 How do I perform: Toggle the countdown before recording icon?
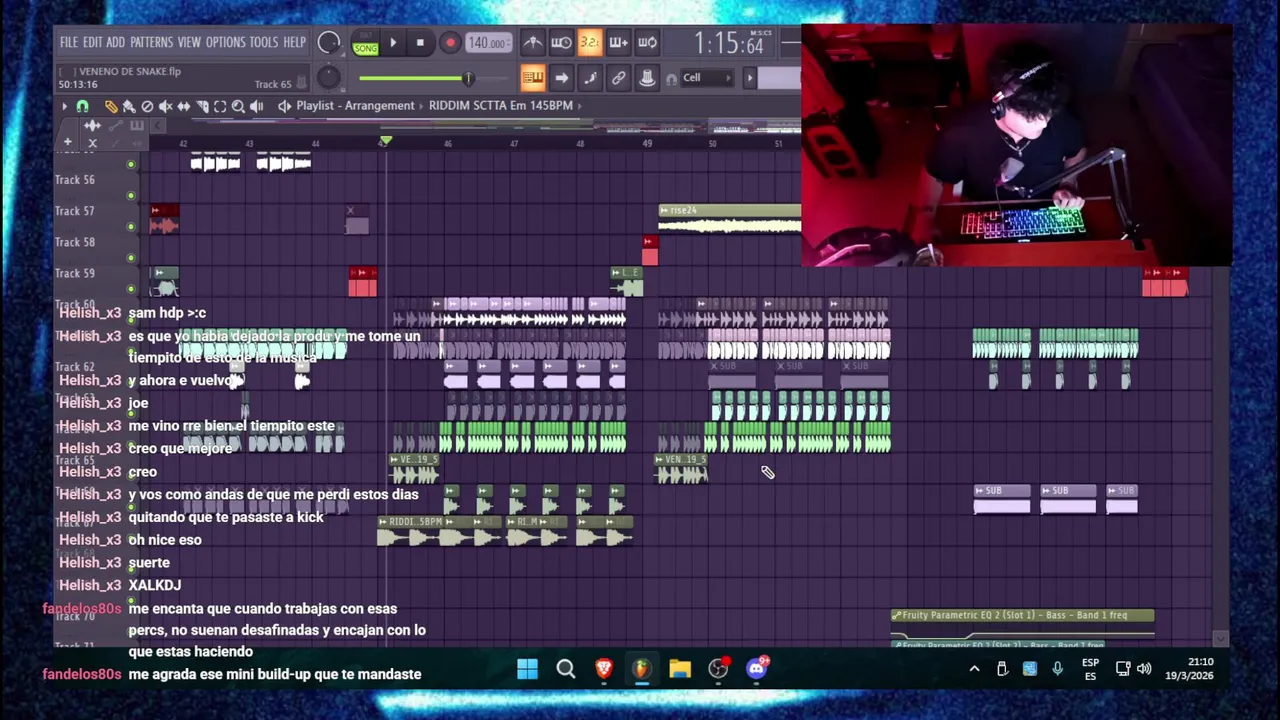coord(590,43)
